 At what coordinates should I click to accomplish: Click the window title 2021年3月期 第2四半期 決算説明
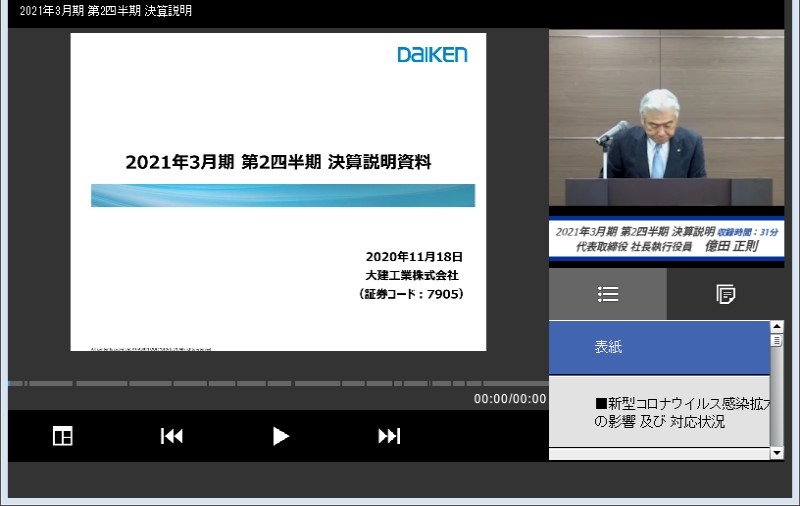pyautogui.click(x=106, y=11)
